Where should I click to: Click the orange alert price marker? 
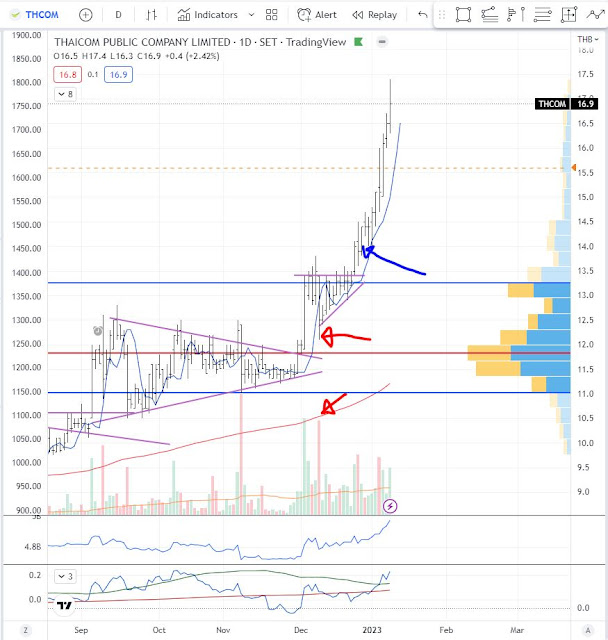[574, 168]
